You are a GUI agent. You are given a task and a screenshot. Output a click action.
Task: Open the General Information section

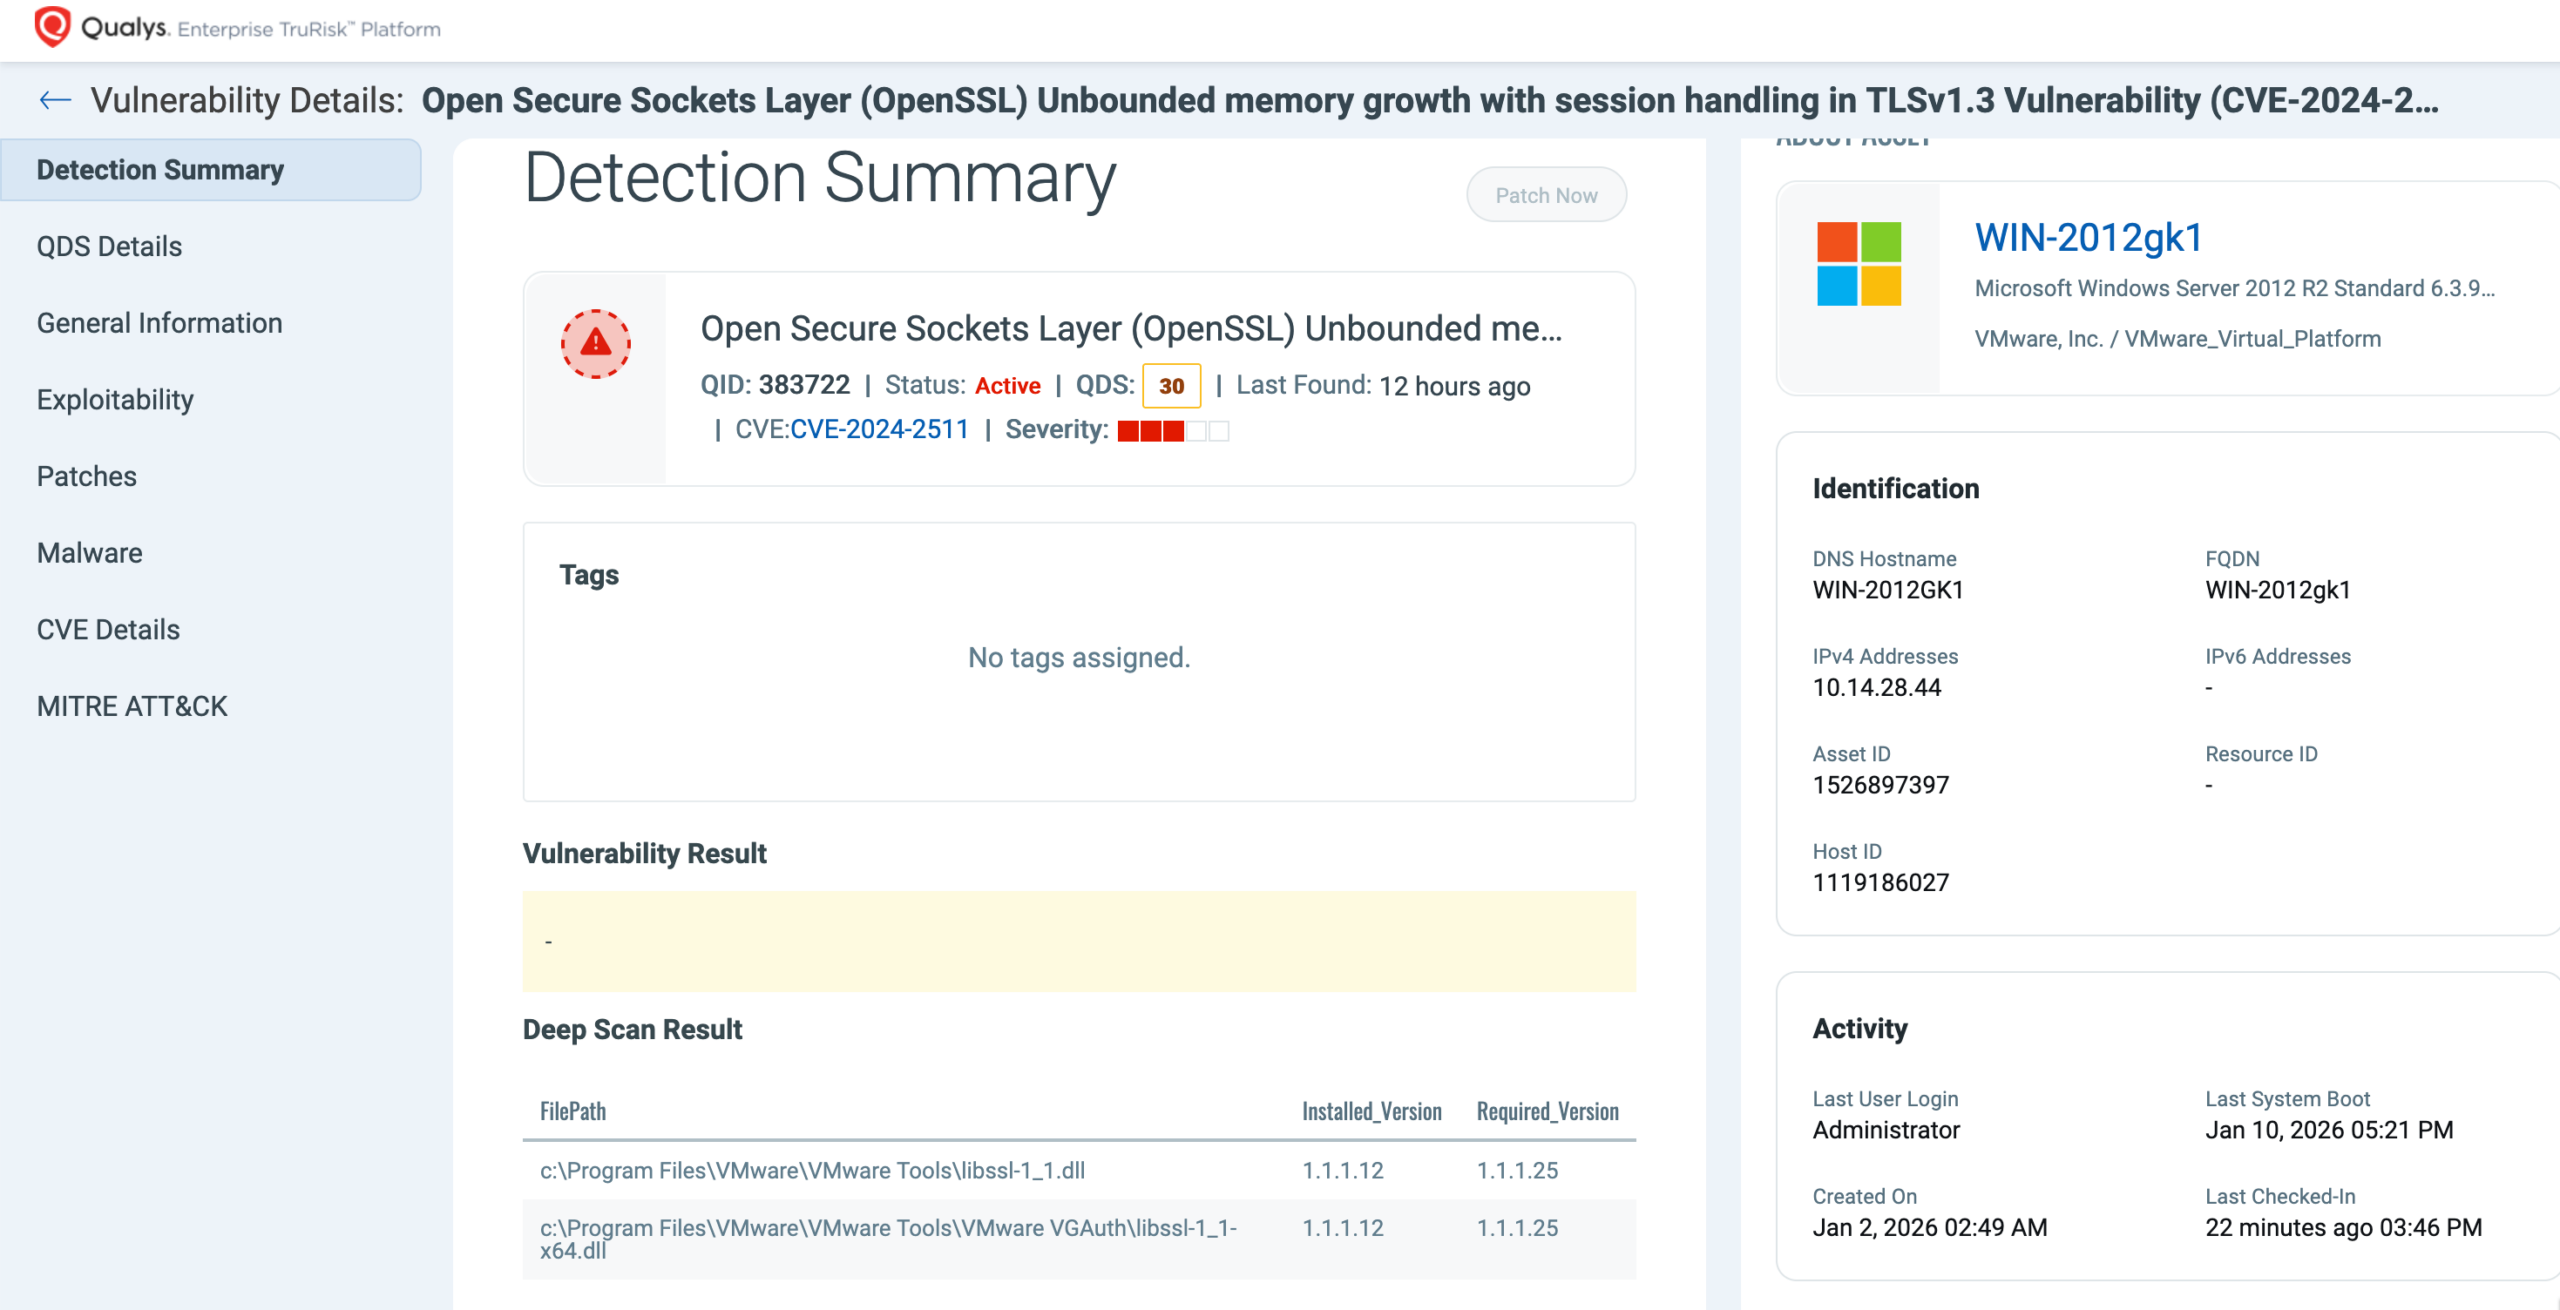pyautogui.click(x=159, y=322)
